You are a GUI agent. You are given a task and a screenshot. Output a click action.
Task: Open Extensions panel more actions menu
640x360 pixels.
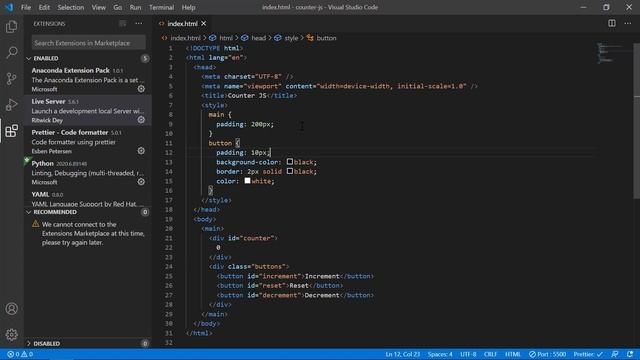[139, 24]
